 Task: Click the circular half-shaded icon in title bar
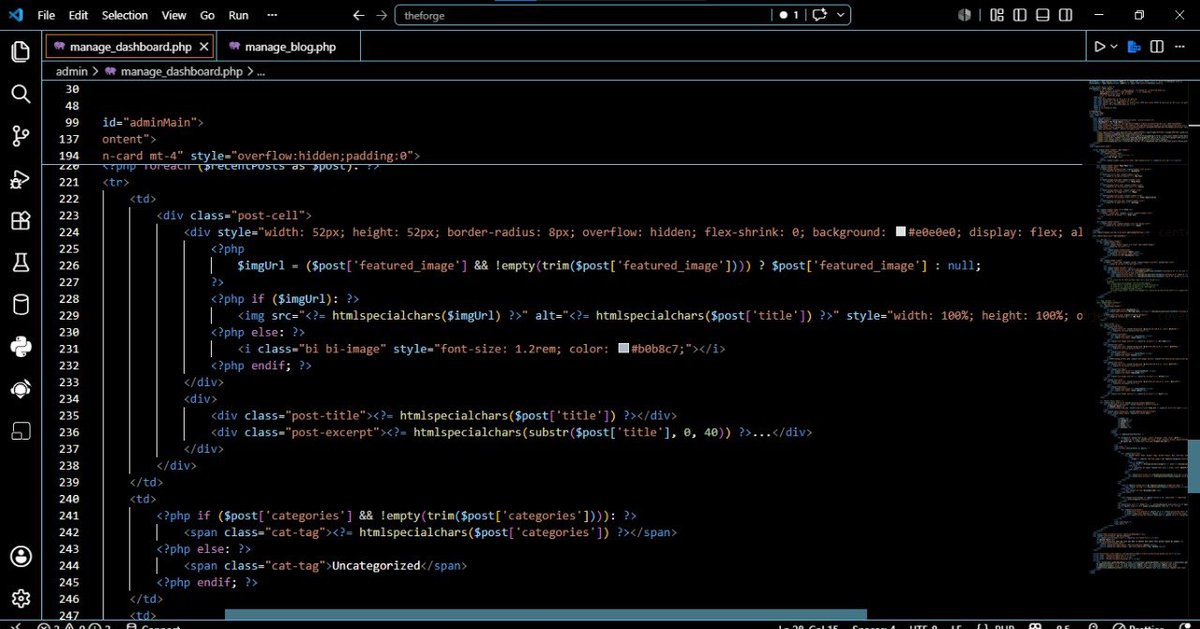pos(964,15)
